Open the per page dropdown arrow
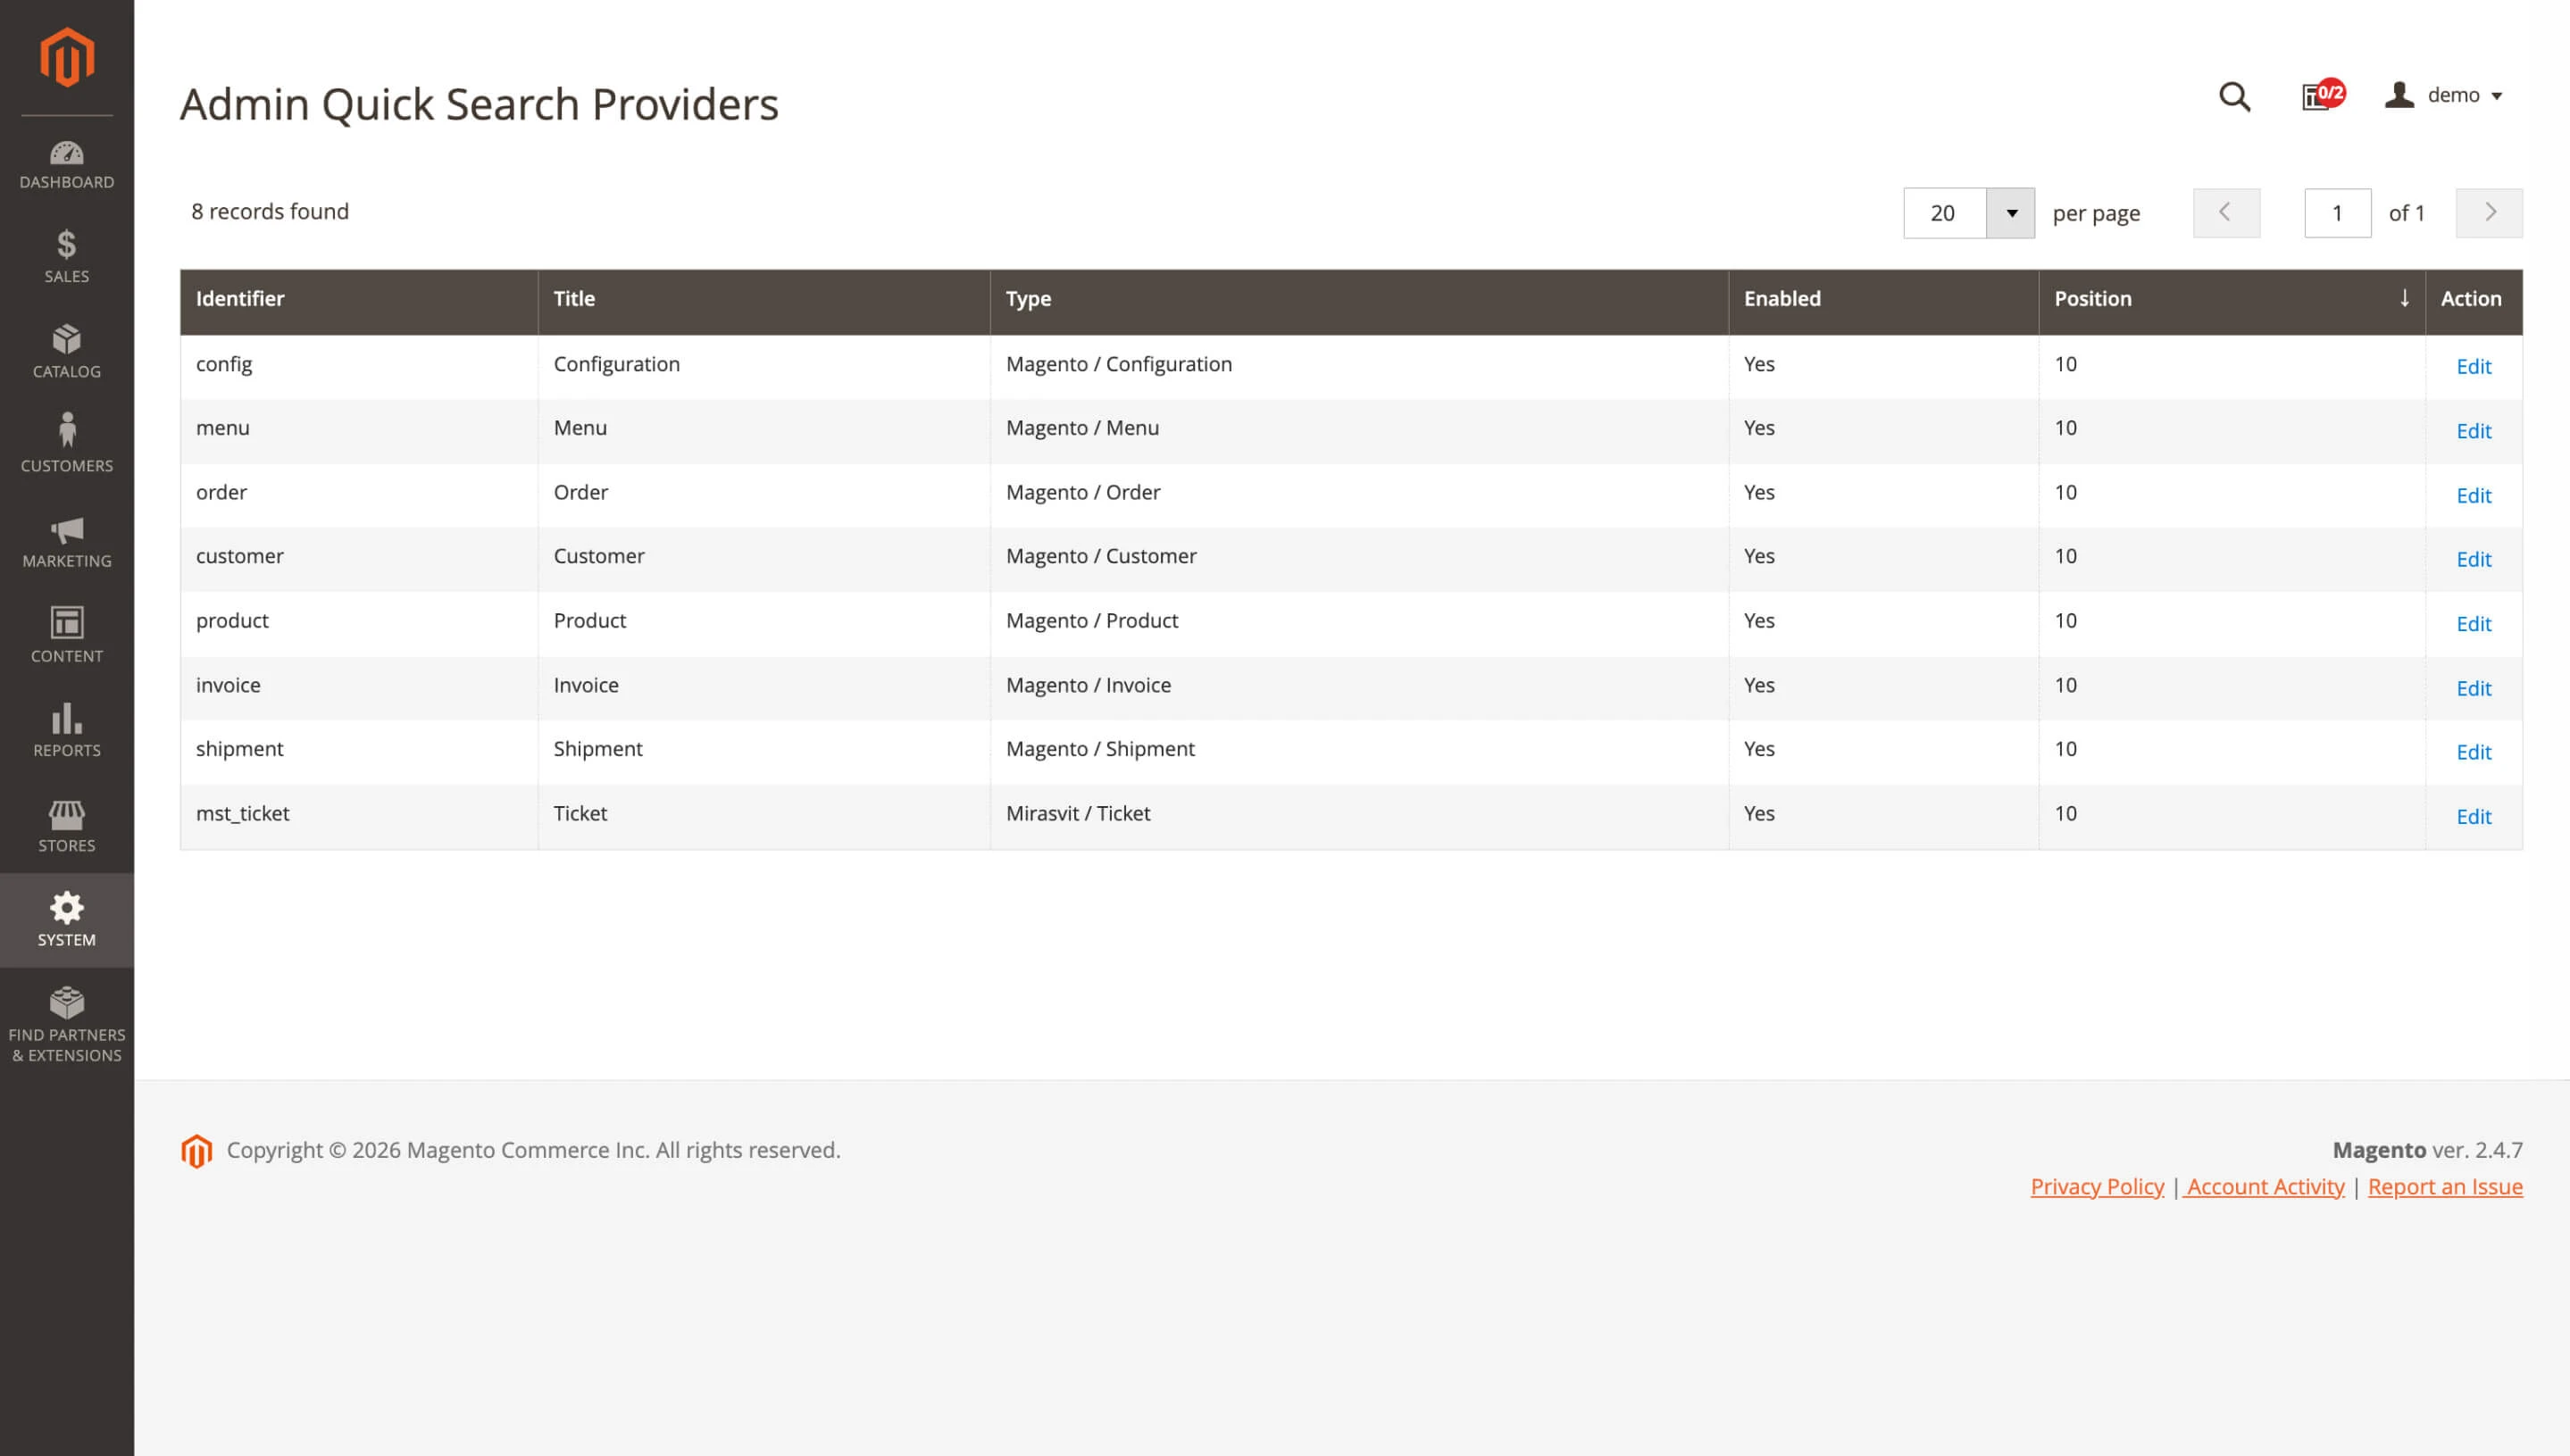The height and width of the screenshot is (1456, 2570). coord(2010,213)
